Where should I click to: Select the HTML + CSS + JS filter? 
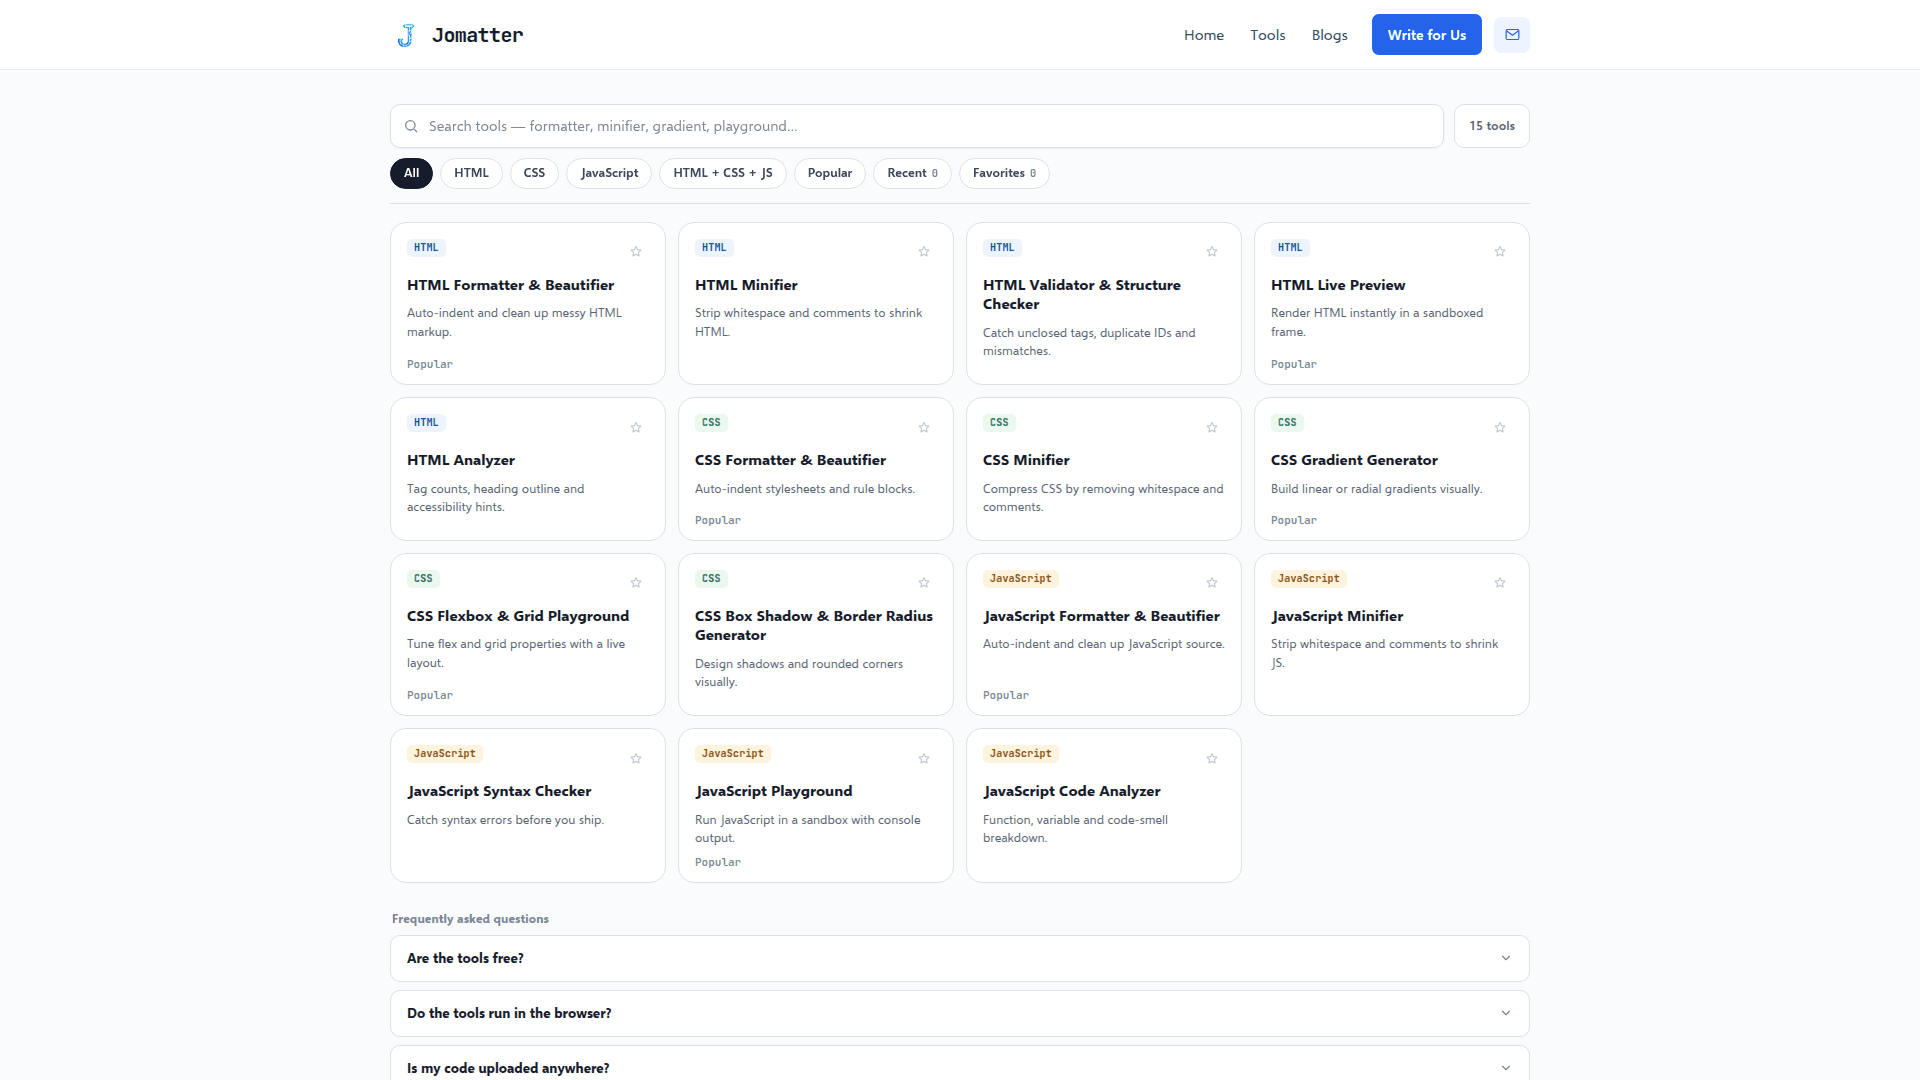pos(723,173)
